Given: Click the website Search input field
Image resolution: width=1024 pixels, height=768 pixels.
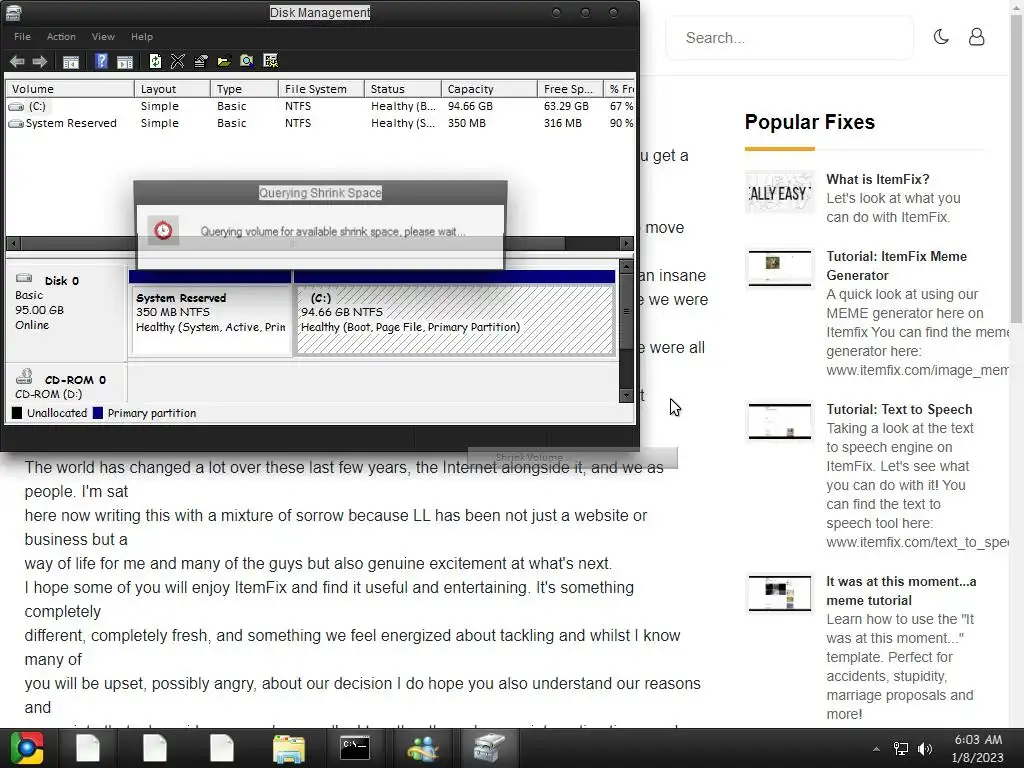Looking at the screenshot, I should pos(789,38).
